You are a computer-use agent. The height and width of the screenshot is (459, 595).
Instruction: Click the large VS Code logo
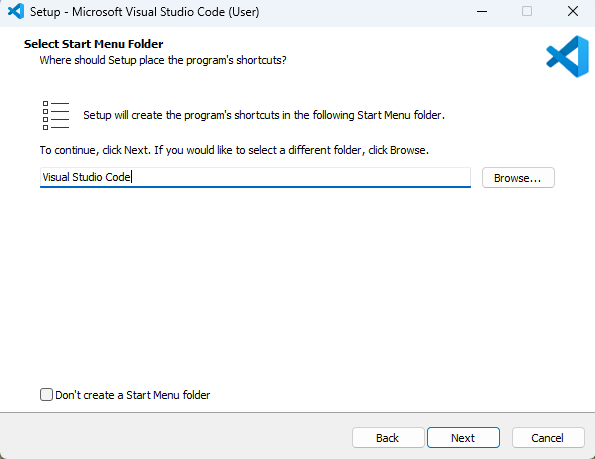(x=568, y=57)
